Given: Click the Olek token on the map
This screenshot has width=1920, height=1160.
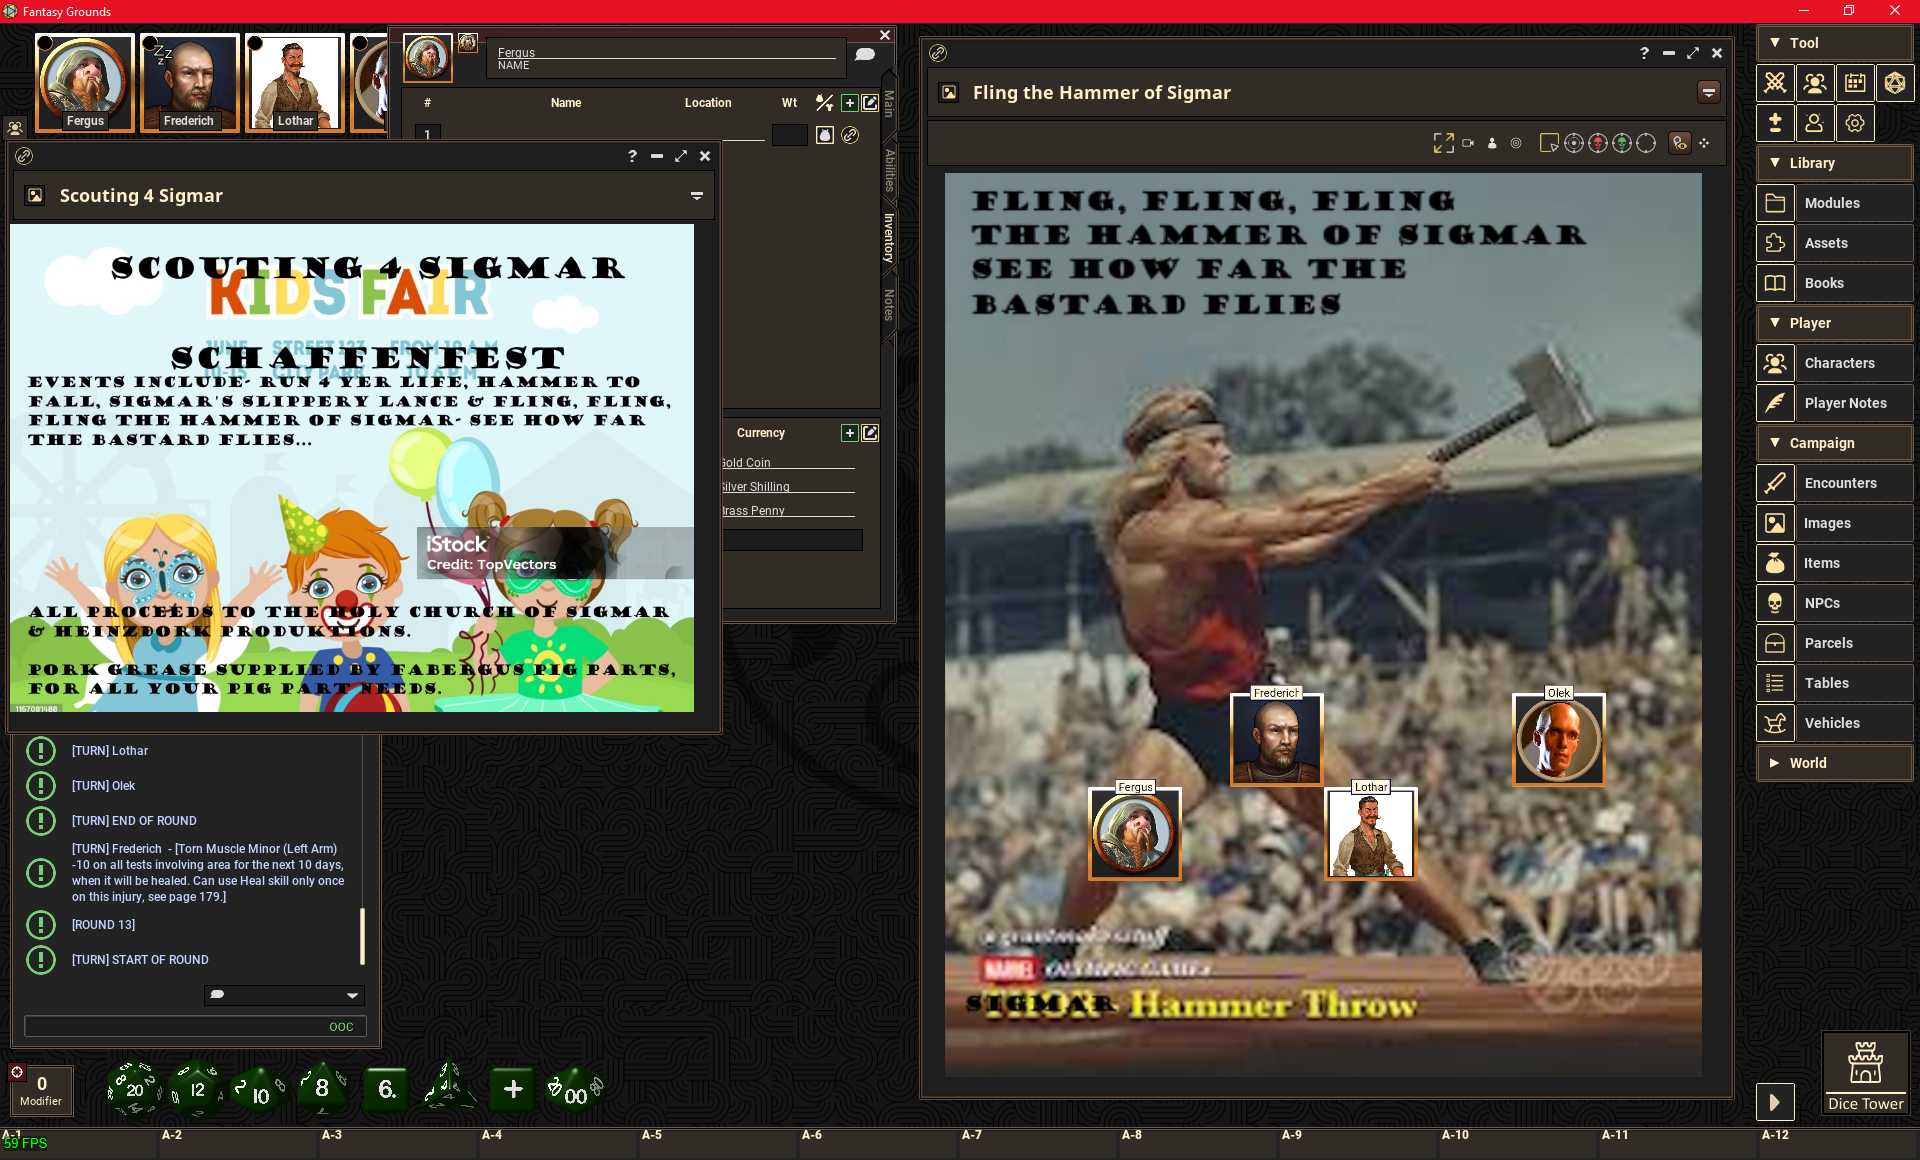Looking at the screenshot, I should pyautogui.click(x=1558, y=740).
